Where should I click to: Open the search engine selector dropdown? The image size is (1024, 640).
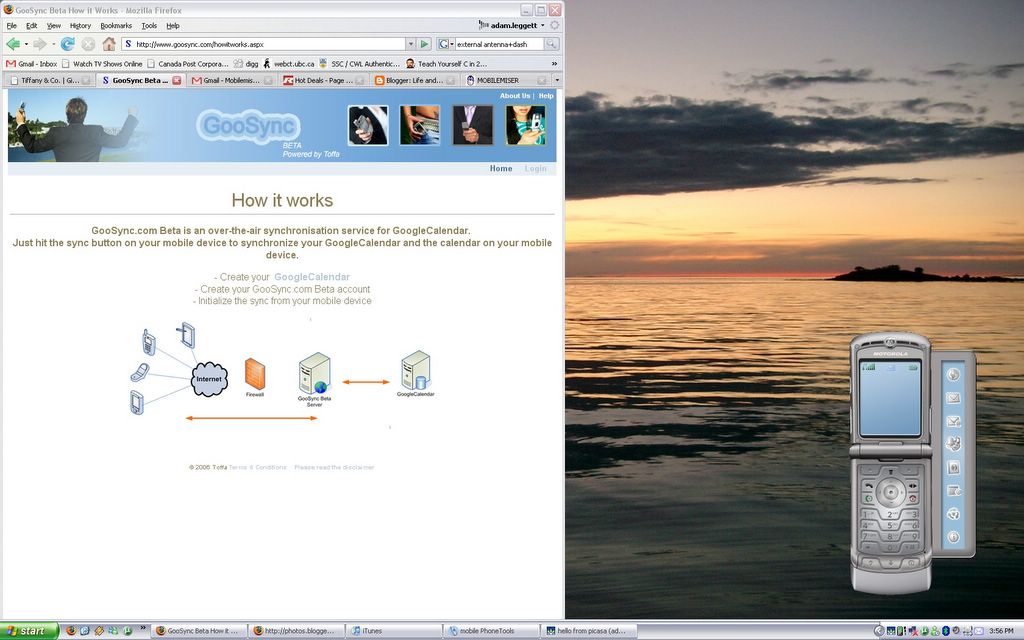click(445, 44)
